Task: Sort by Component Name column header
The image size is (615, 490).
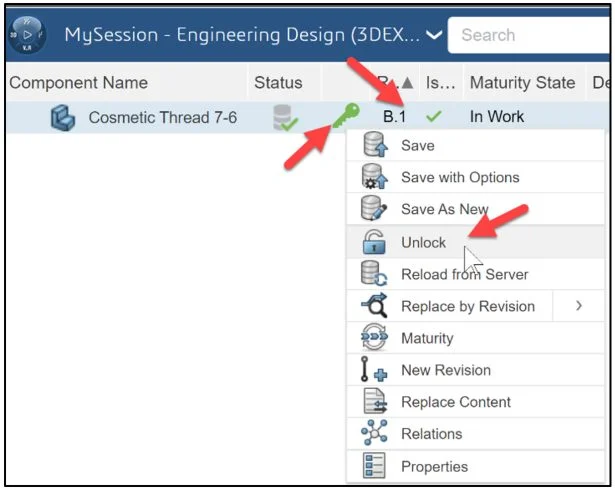Action: click(x=78, y=82)
